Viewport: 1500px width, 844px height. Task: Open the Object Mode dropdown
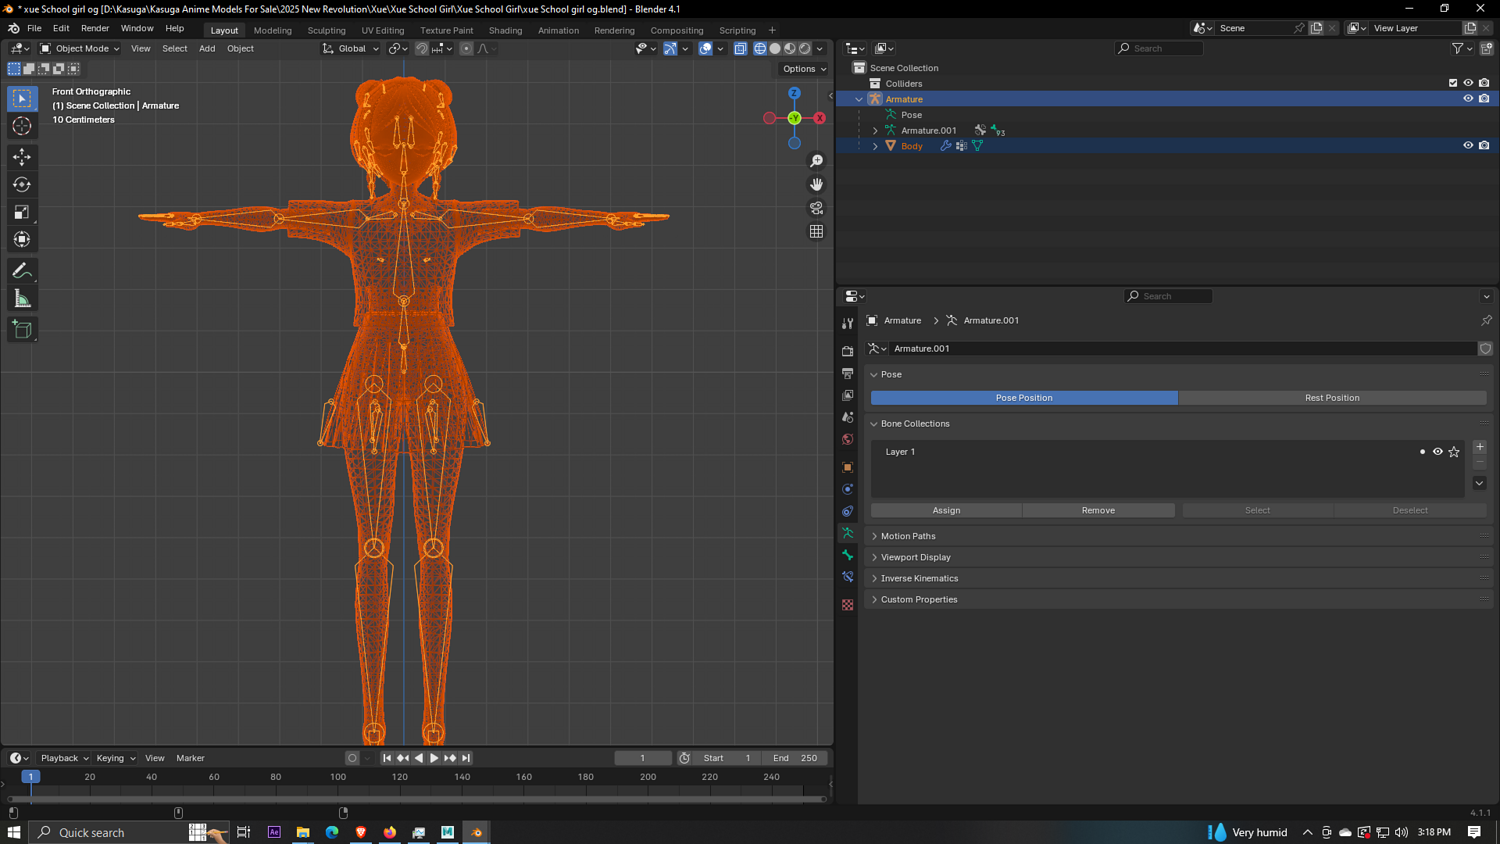(x=80, y=48)
